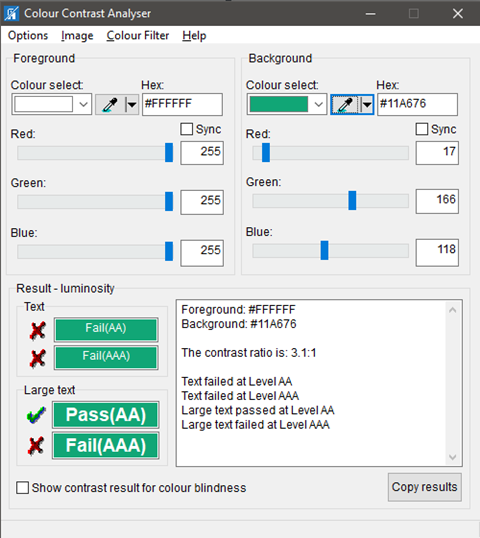Open foreground Colour select dropdown
The image size is (480, 538).
[51, 104]
